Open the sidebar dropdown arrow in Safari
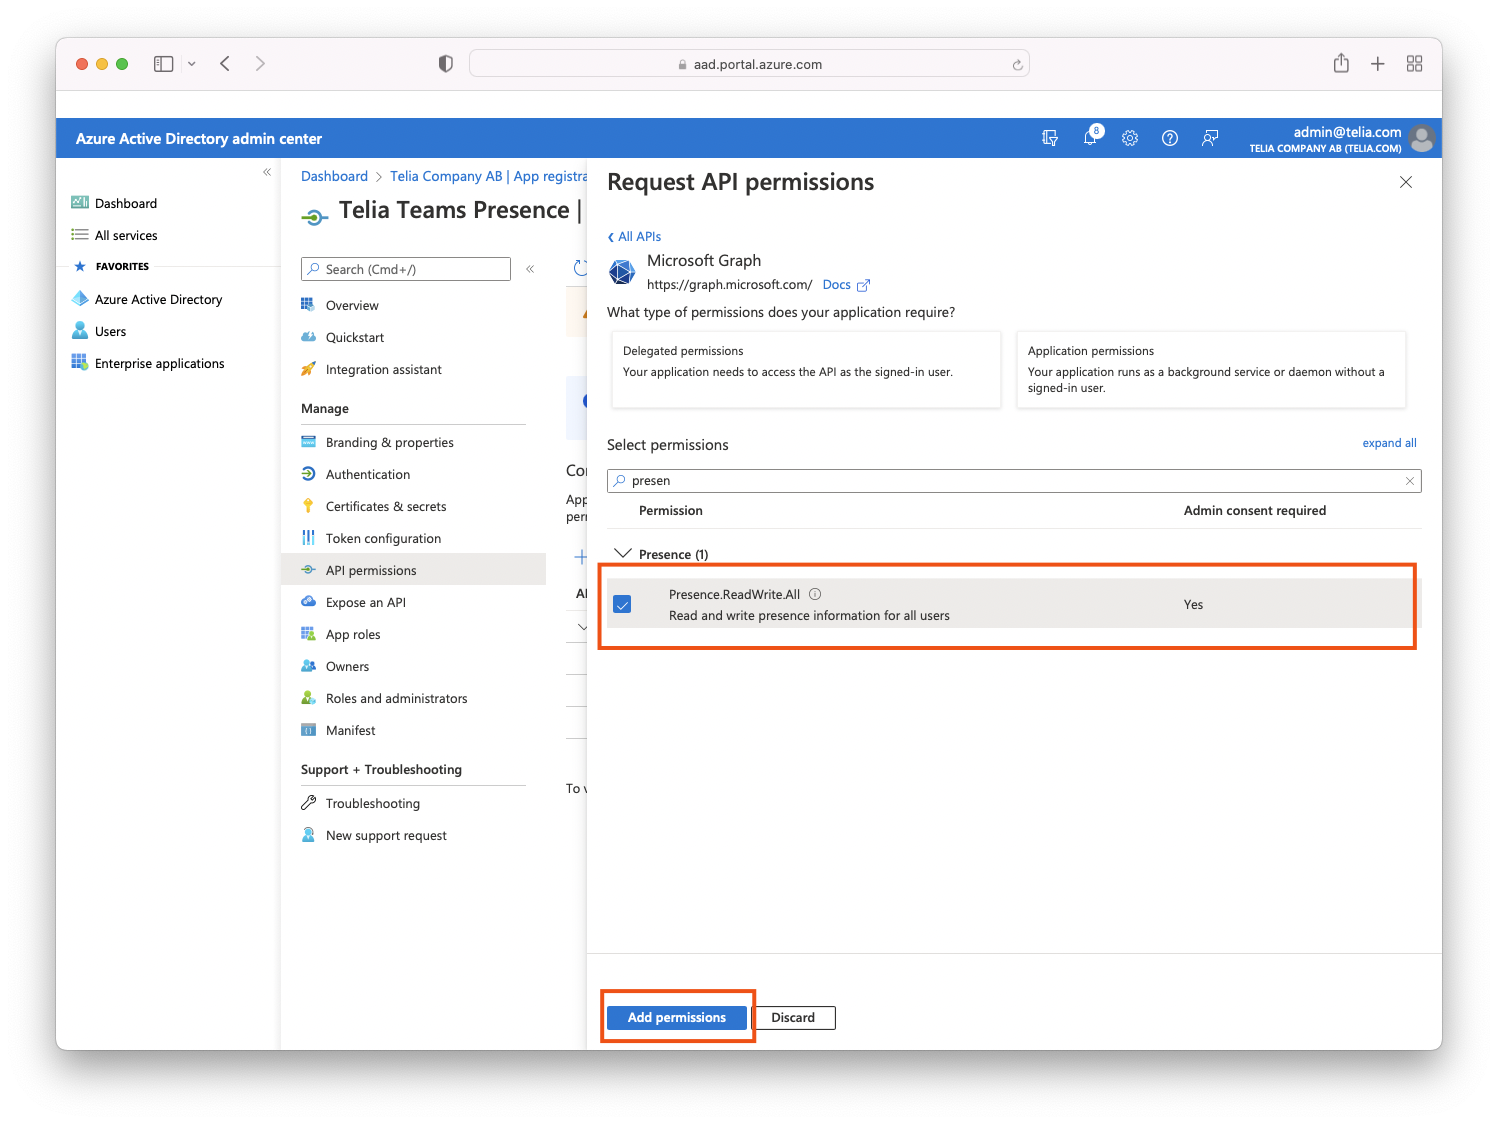The image size is (1498, 1124). pyautogui.click(x=191, y=64)
